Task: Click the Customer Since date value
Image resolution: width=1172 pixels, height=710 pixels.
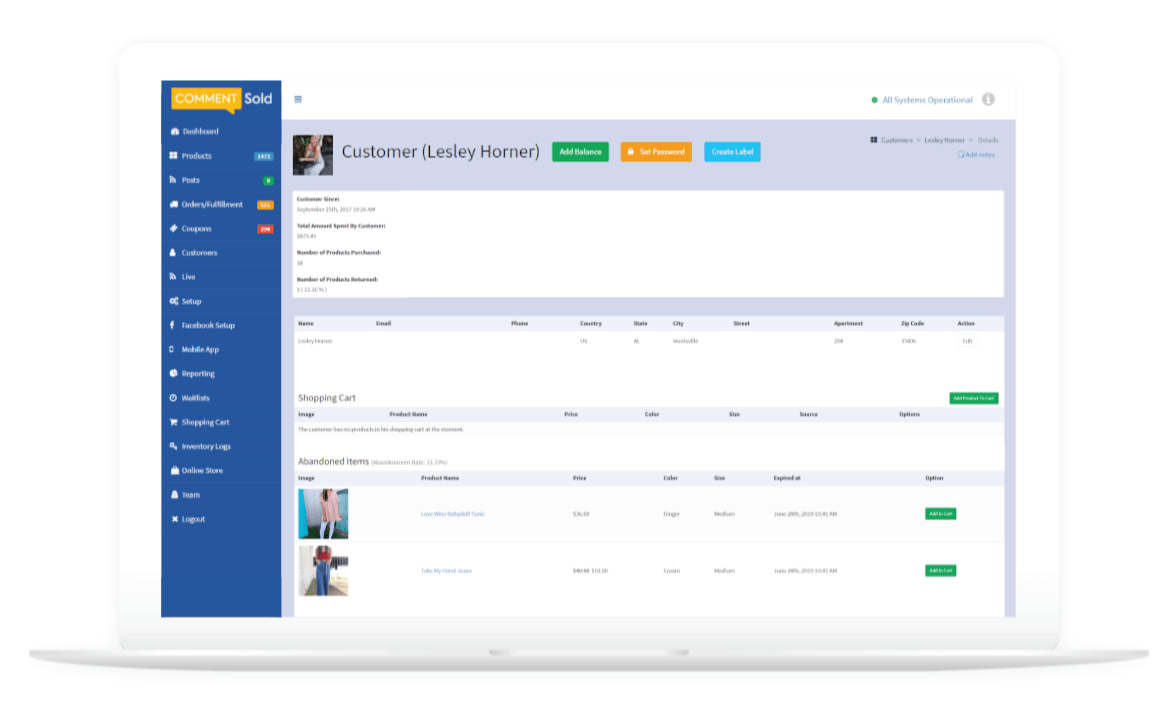Action: [x=336, y=209]
